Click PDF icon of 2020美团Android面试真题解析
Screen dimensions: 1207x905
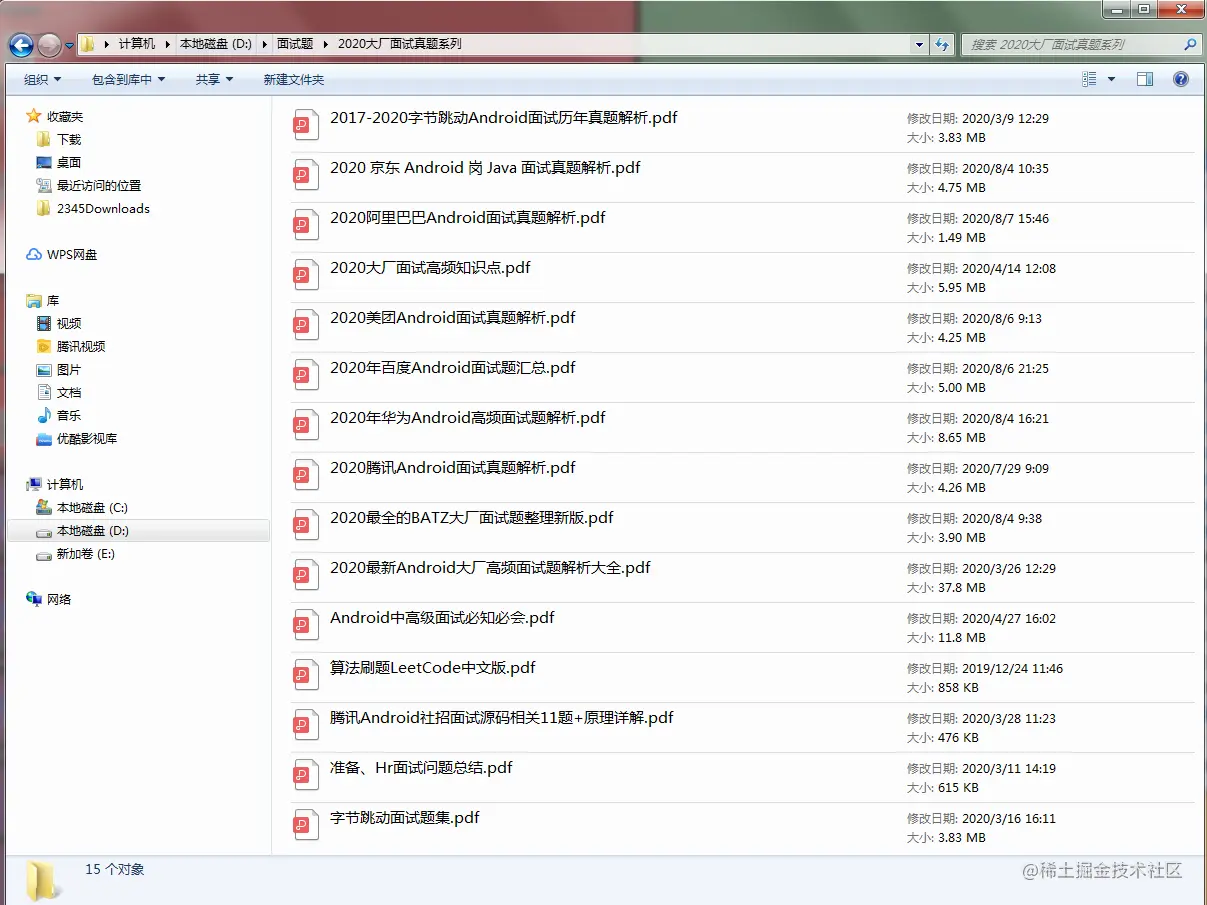305,326
